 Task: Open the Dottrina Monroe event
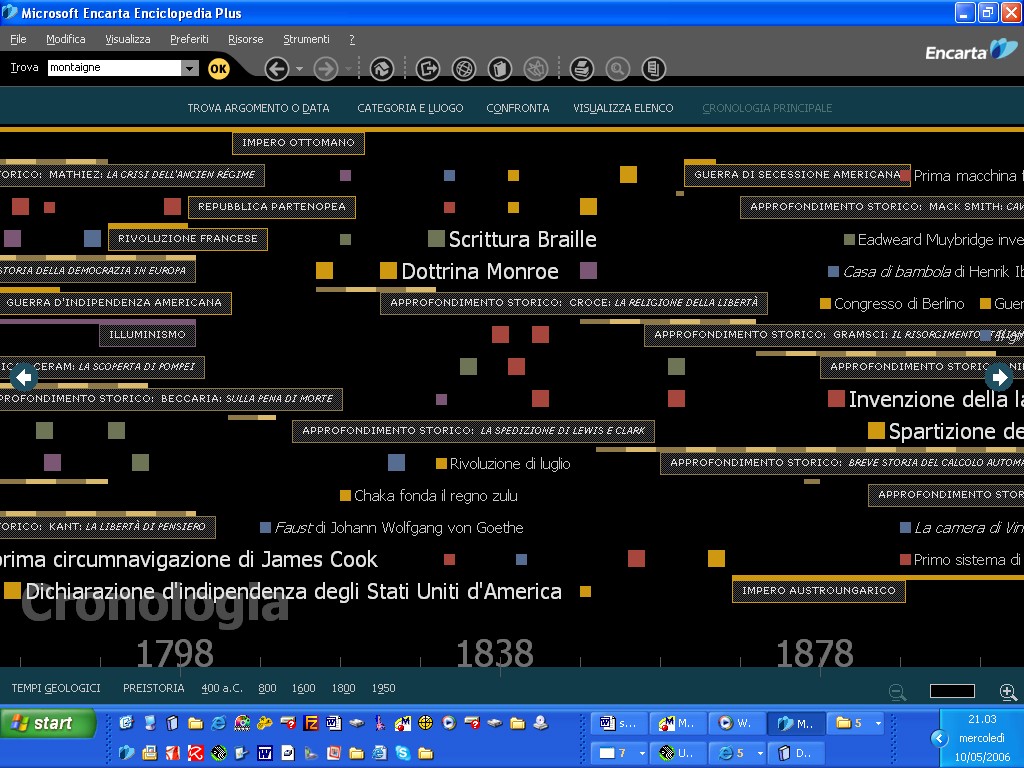tap(470, 271)
